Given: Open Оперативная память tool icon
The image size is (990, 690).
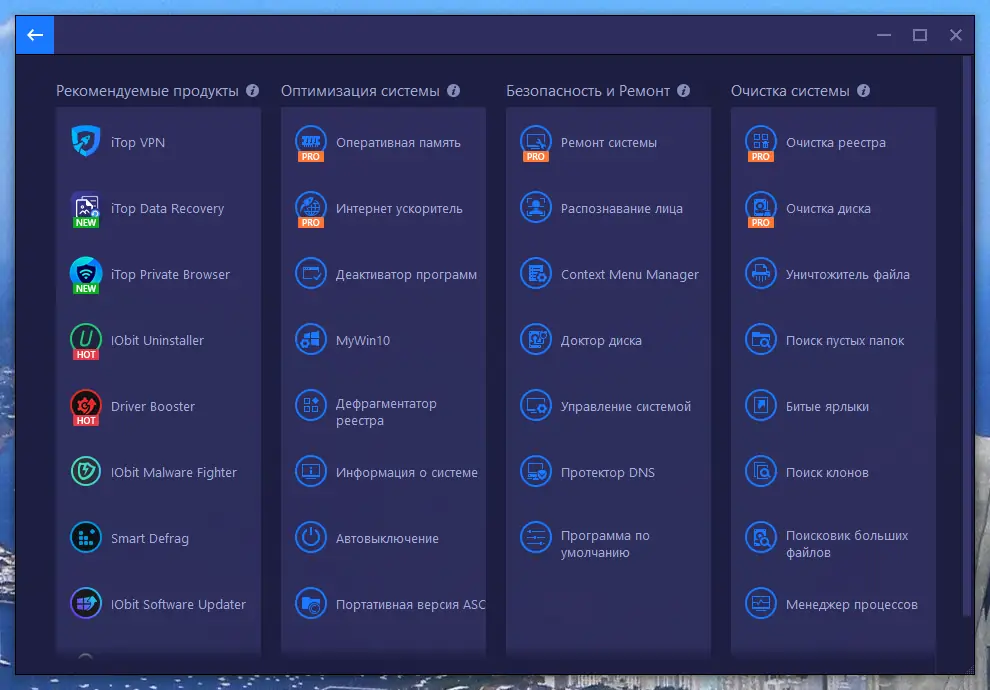Looking at the screenshot, I should click(311, 143).
